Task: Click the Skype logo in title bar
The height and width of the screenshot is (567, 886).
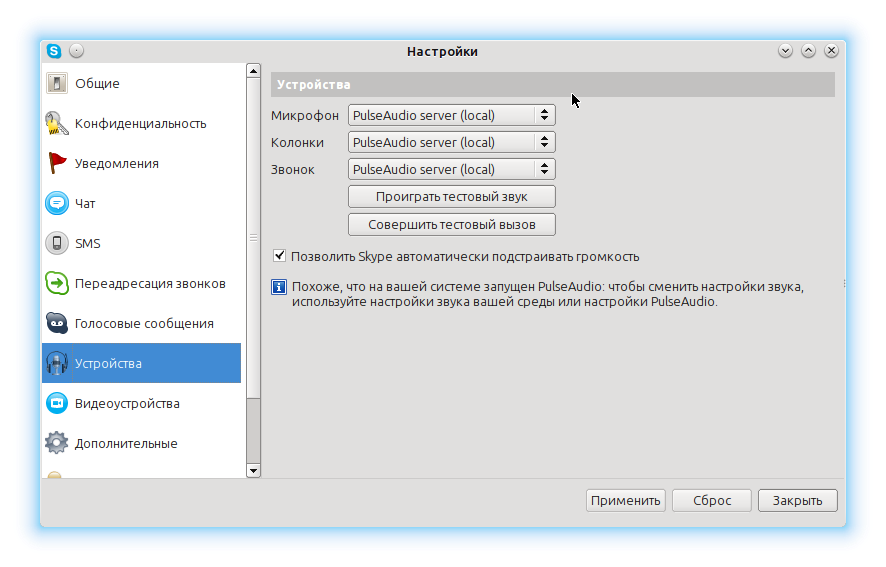Action: (x=54, y=51)
